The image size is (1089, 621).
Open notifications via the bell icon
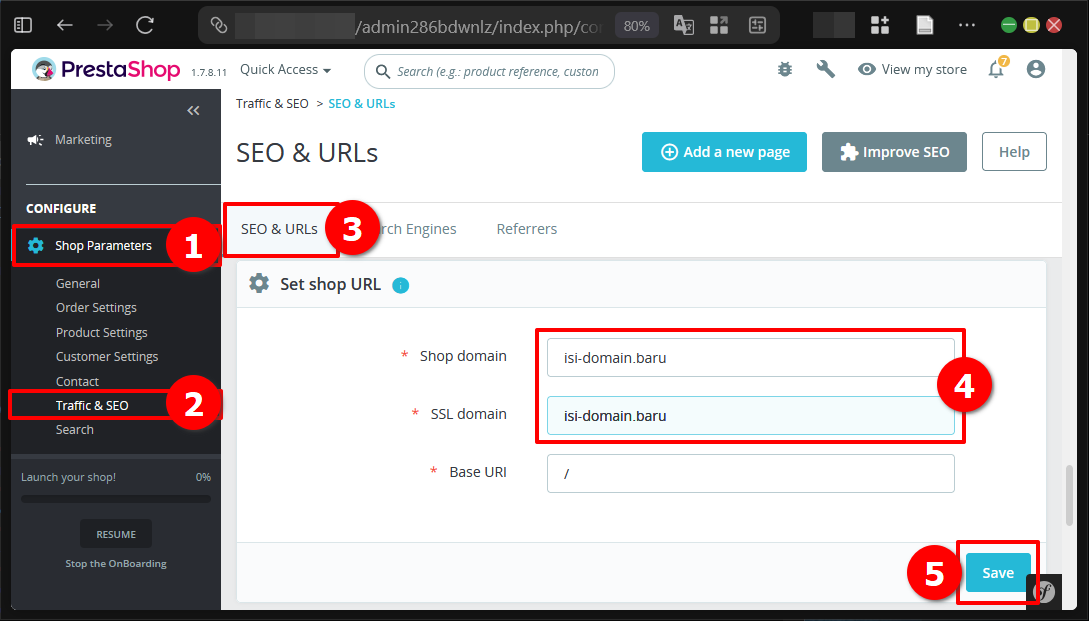click(996, 68)
